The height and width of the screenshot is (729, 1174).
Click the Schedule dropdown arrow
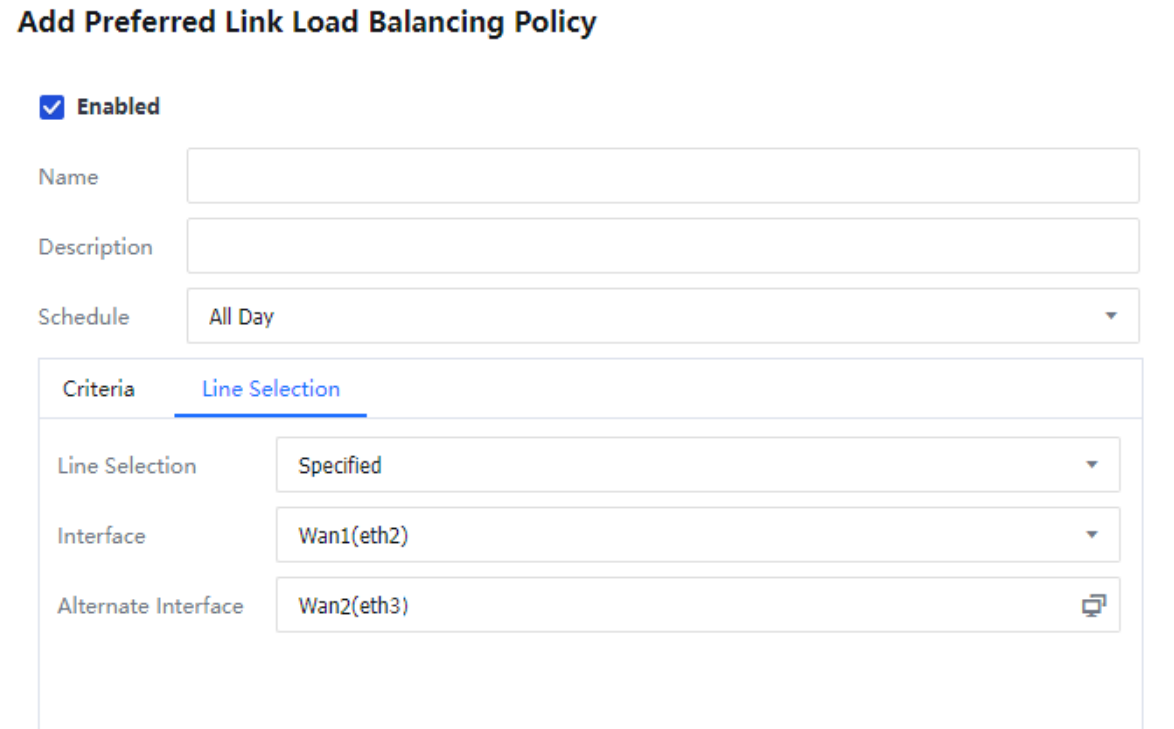click(x=1110, y=316)
